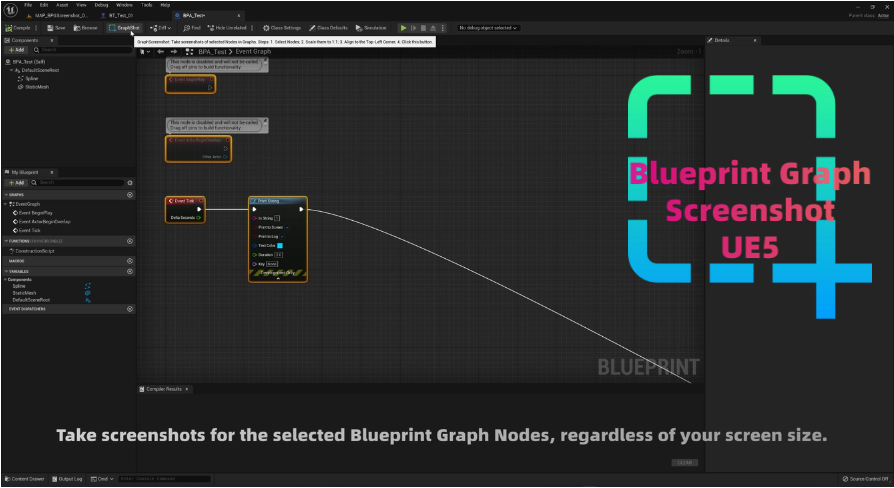Start play with the green Play button
This screenshot has height=488, width=894.
tap(403, 28)
